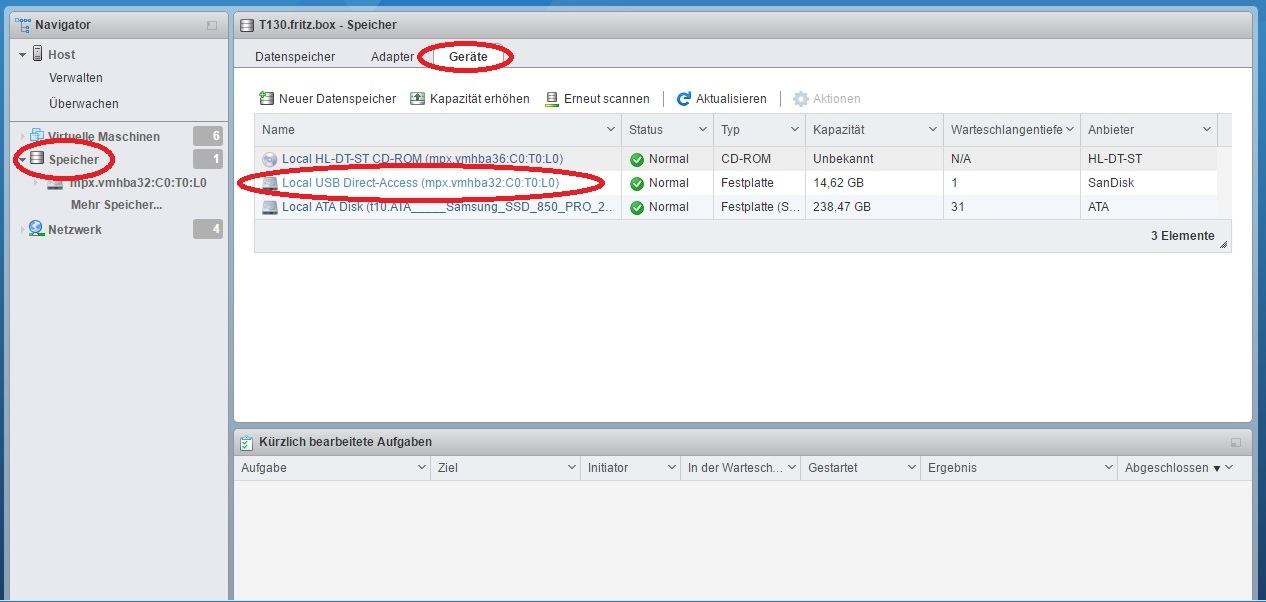
Task: Select Netzwerk in the Navigator
Action: pyautogui.click(x=75, y=230)
